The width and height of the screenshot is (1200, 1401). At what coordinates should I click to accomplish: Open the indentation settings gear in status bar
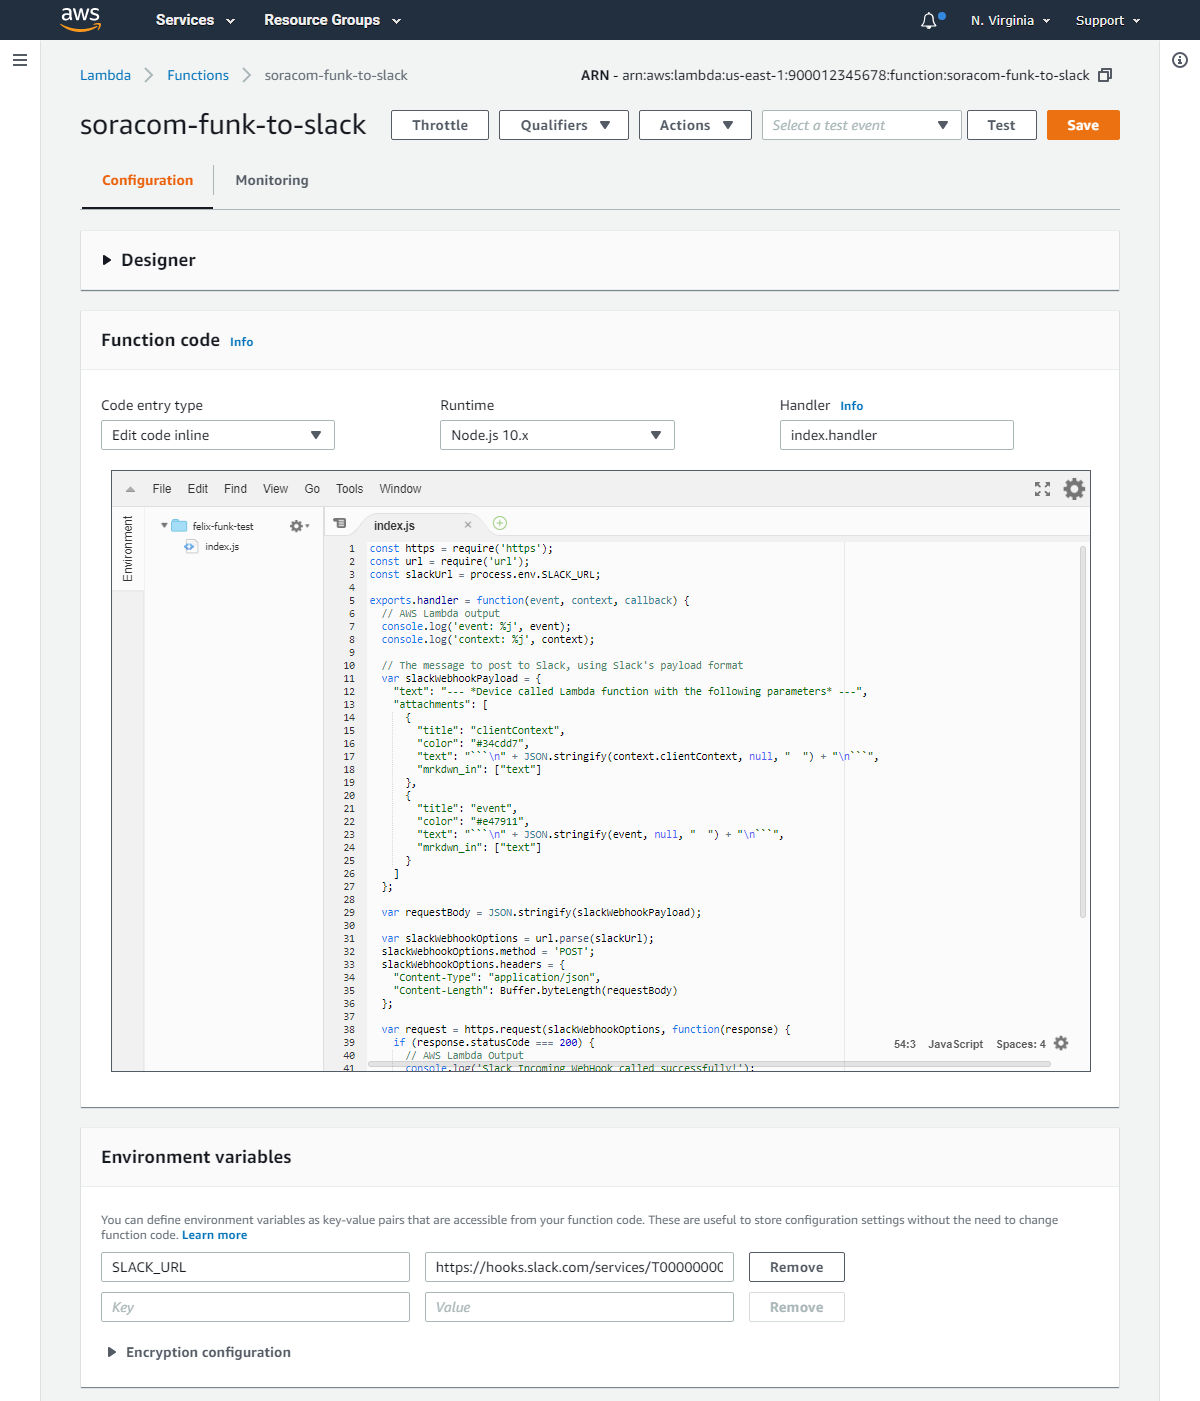[x=1061, y=1043]
